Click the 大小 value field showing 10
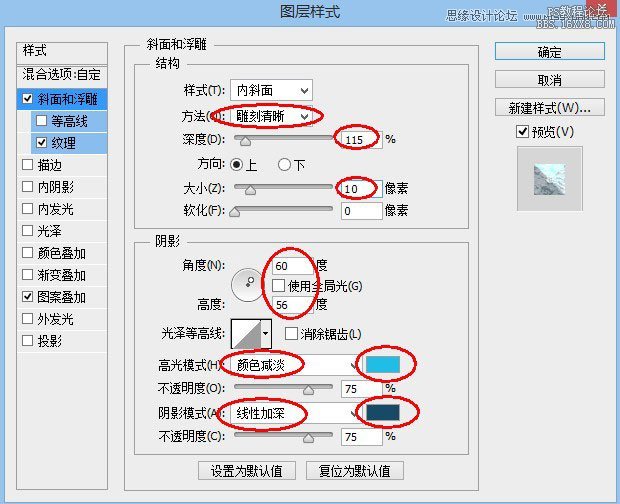The width and height of the screenshot is (620, 504). pyautogui.click(x=362, y=189)
